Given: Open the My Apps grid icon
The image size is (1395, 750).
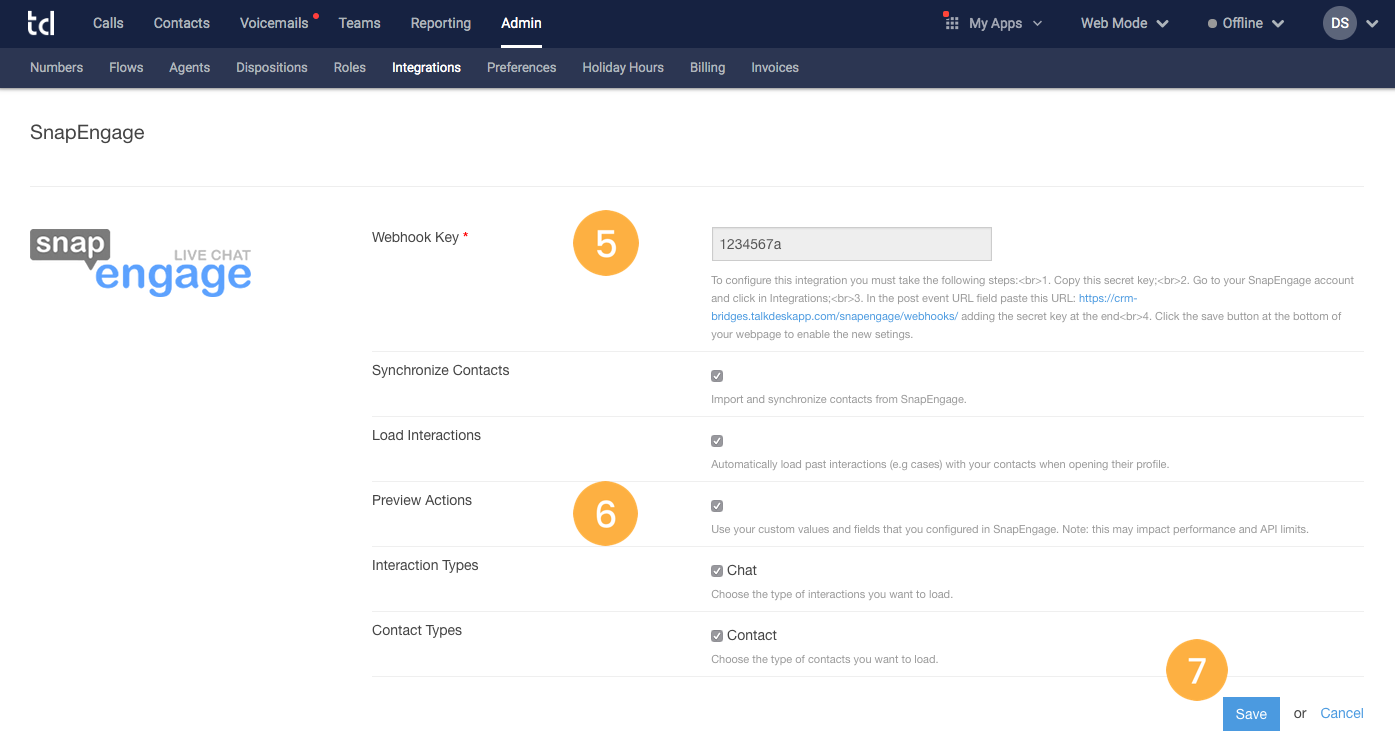Looking at the screenshot, I should coord(951,23).
